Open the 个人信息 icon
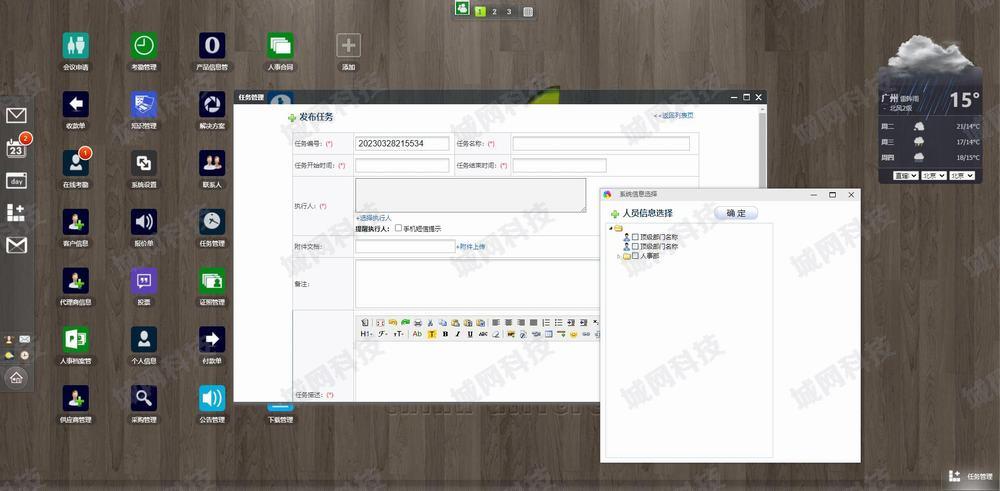This screenshot has width=1000, height=491. pos(144,339)
